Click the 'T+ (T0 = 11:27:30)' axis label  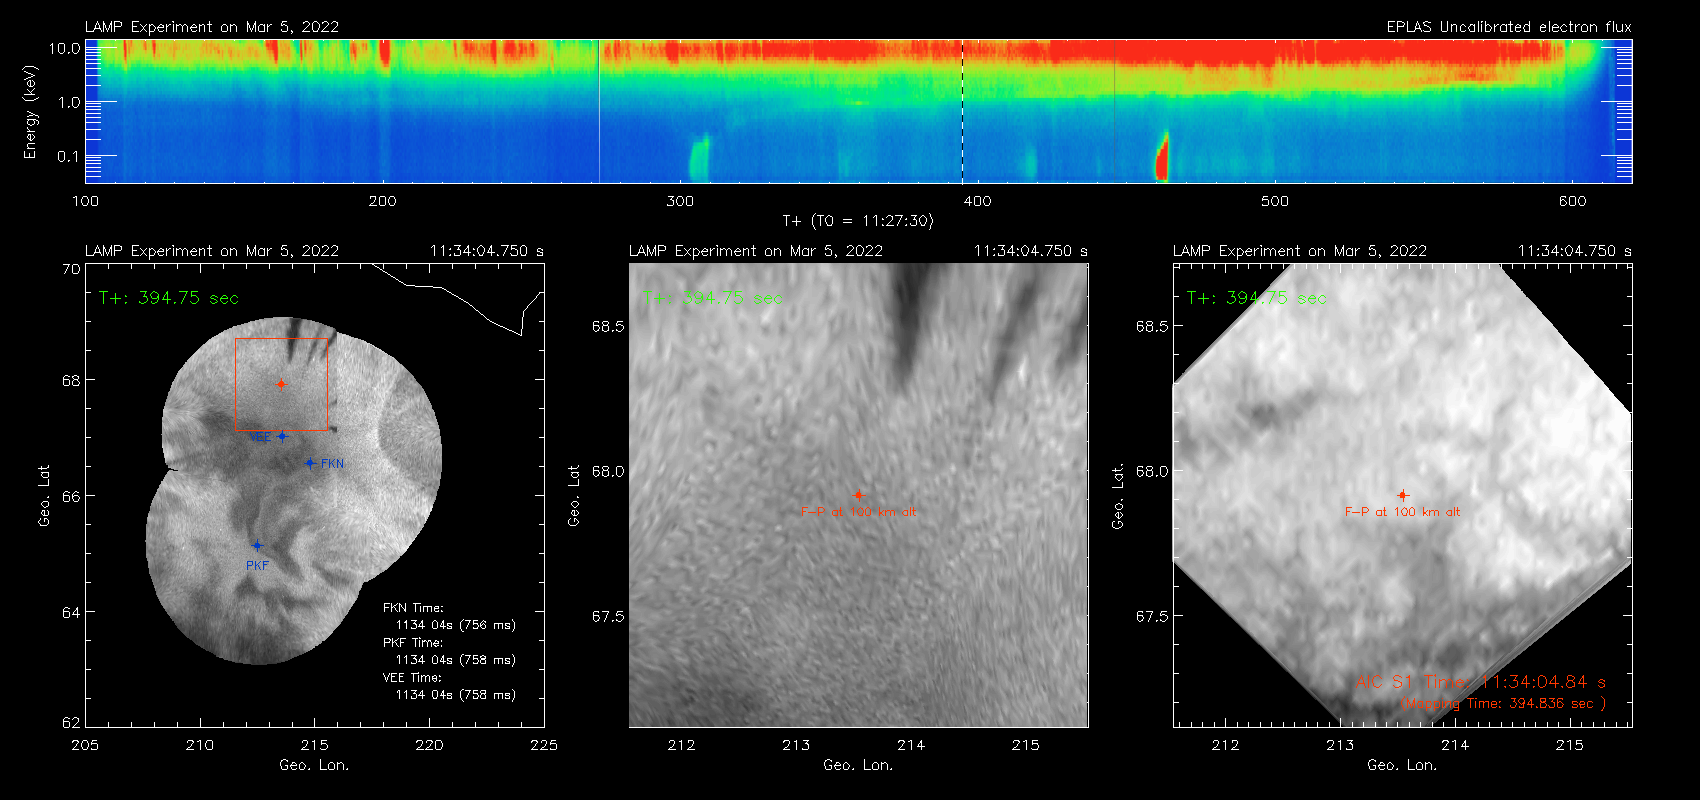pyautogui.click(x=857, y=221)
